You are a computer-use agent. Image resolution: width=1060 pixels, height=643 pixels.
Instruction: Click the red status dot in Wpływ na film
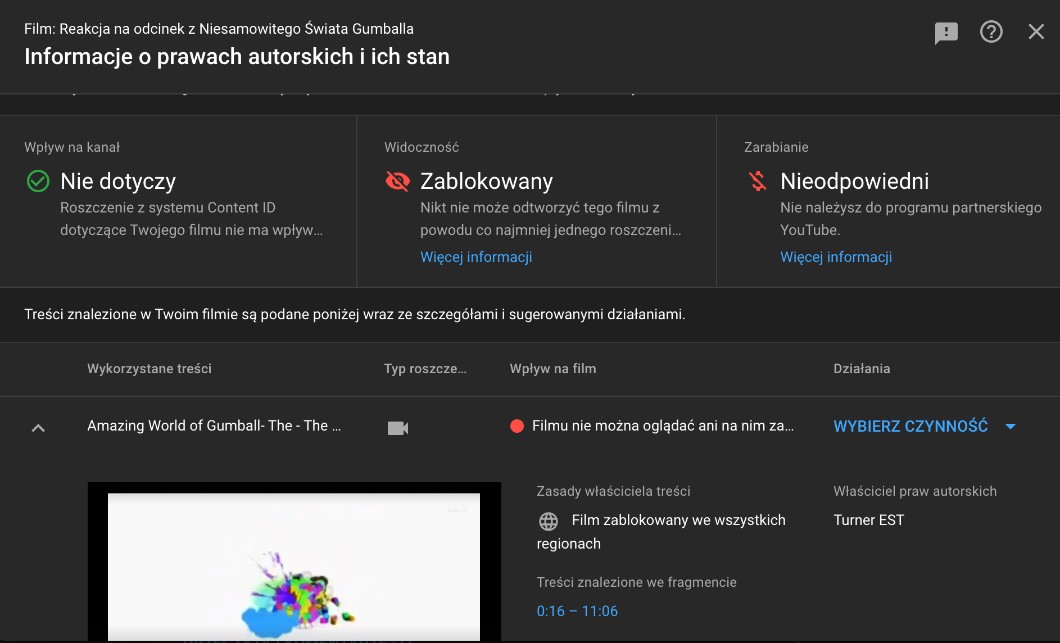coord(517,426)
